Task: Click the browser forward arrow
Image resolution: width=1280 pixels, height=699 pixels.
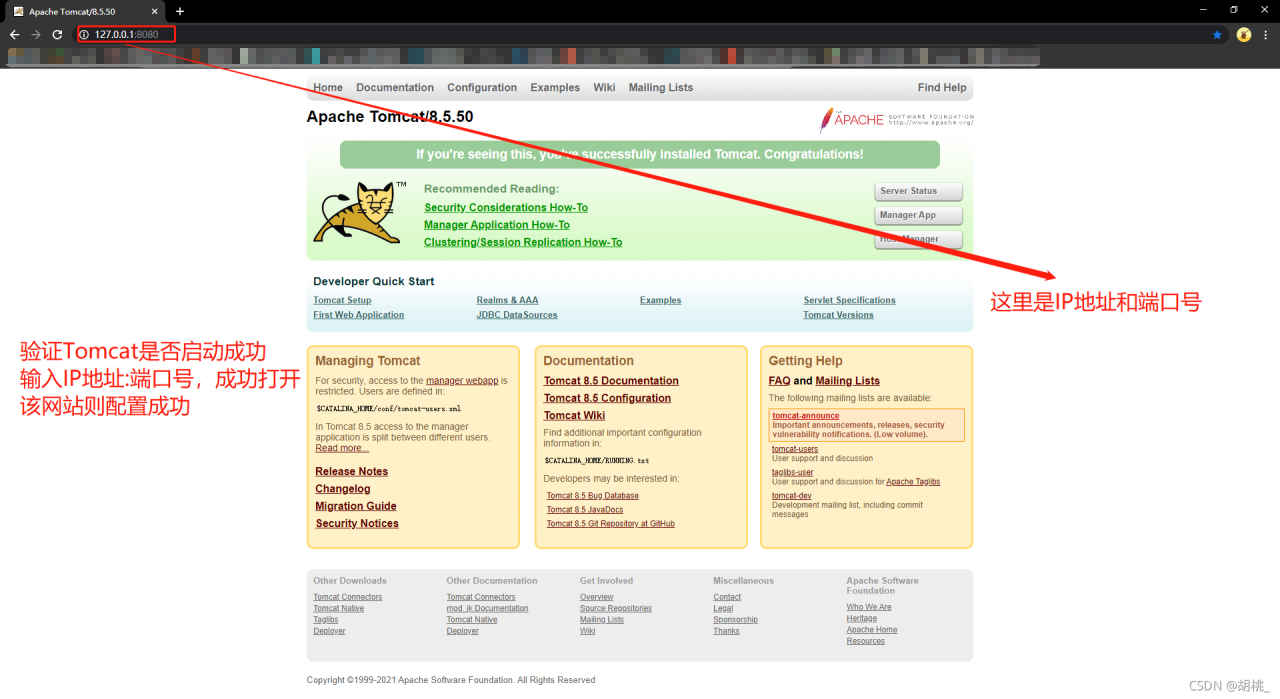Action: tap(36, 34)
